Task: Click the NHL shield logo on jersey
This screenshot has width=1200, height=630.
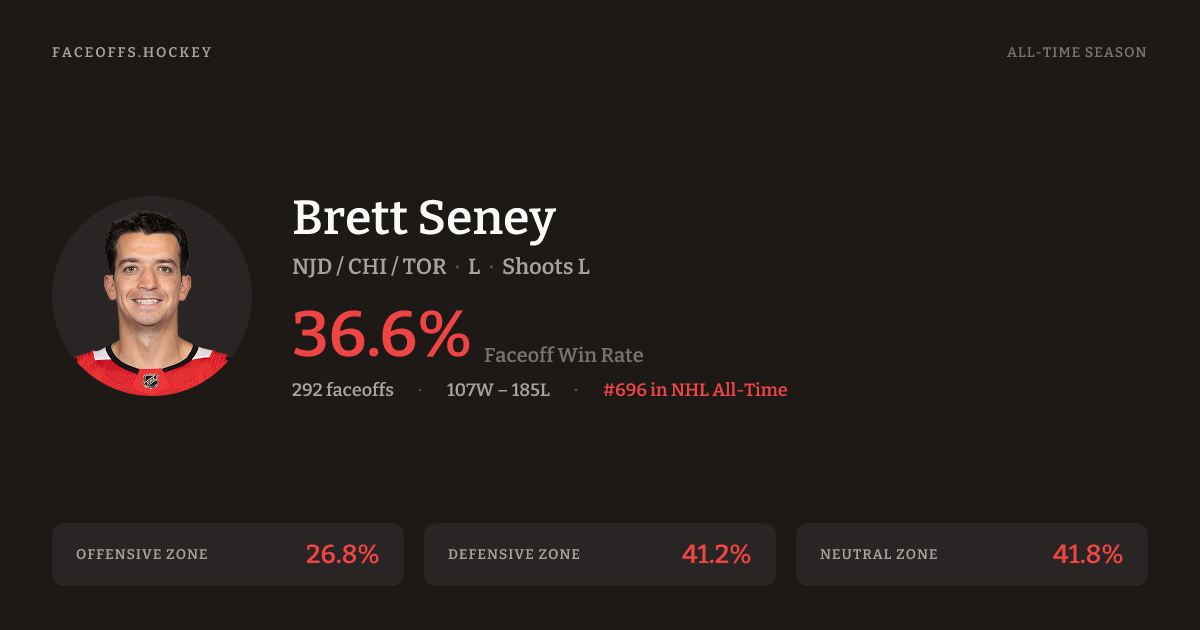Action: 151,381
